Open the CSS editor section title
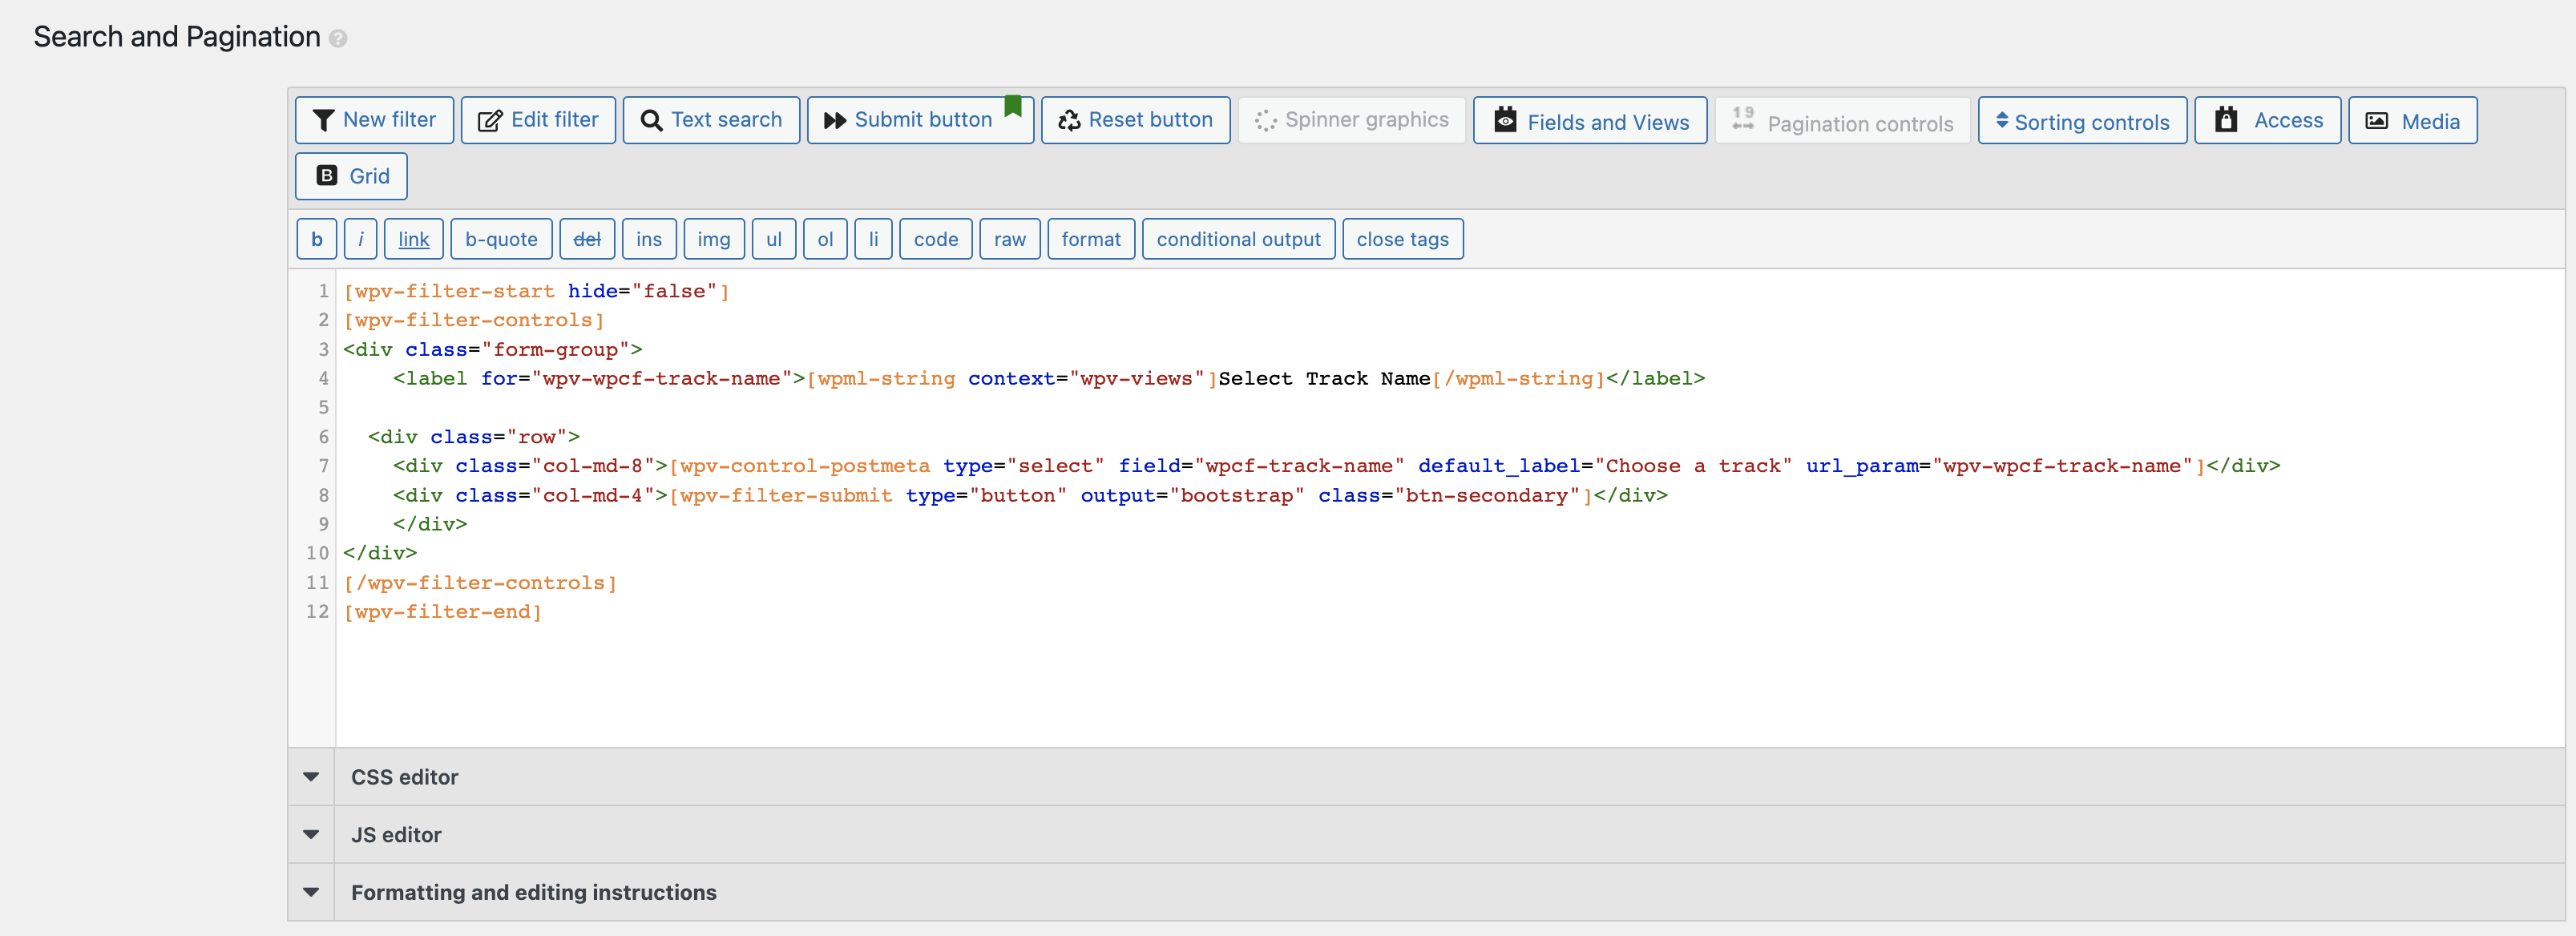This screenshot has height=936, width=2576. click(404, 777)
